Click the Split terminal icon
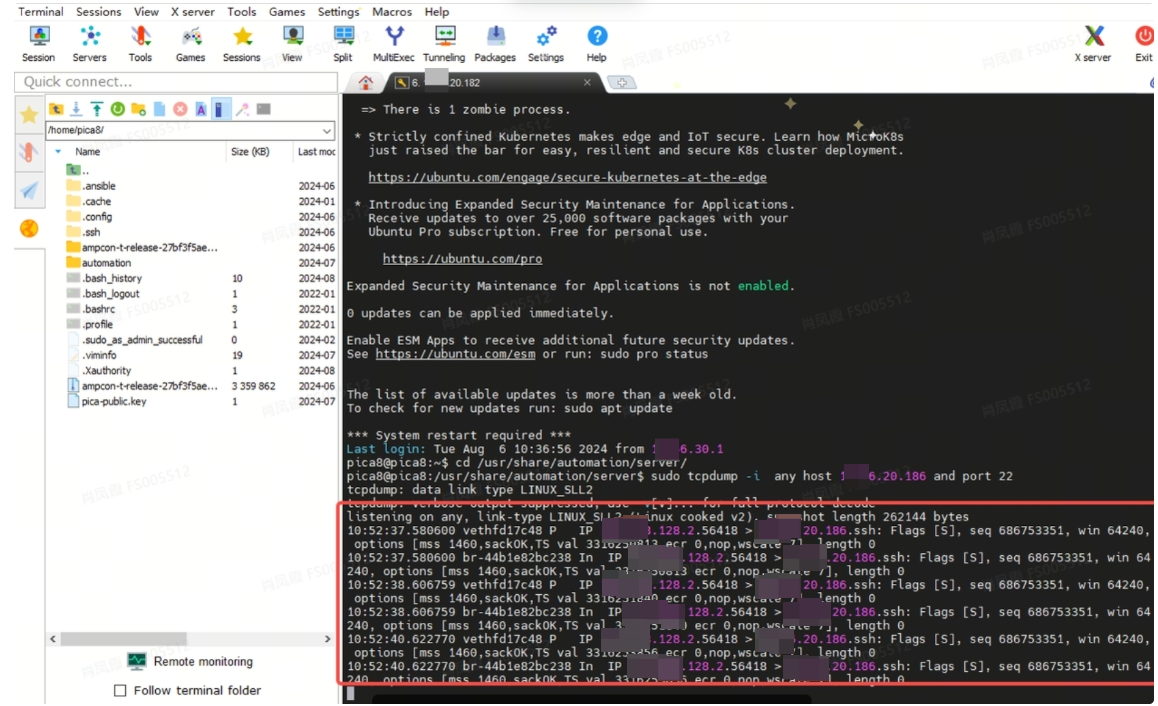 pyautogui.click(x=343, y=43)
